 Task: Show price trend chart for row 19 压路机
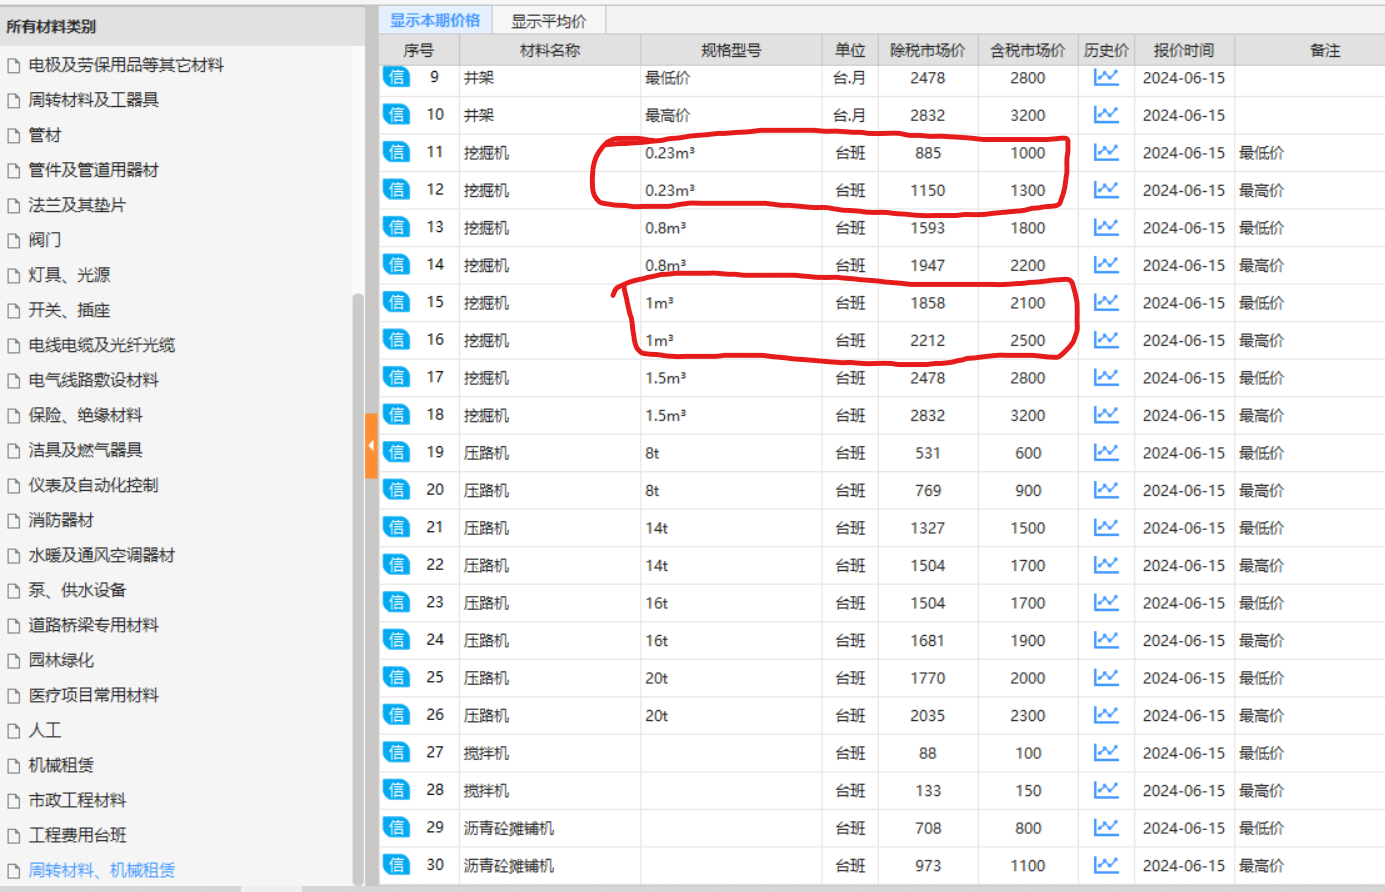click(x=1106, y=452)
